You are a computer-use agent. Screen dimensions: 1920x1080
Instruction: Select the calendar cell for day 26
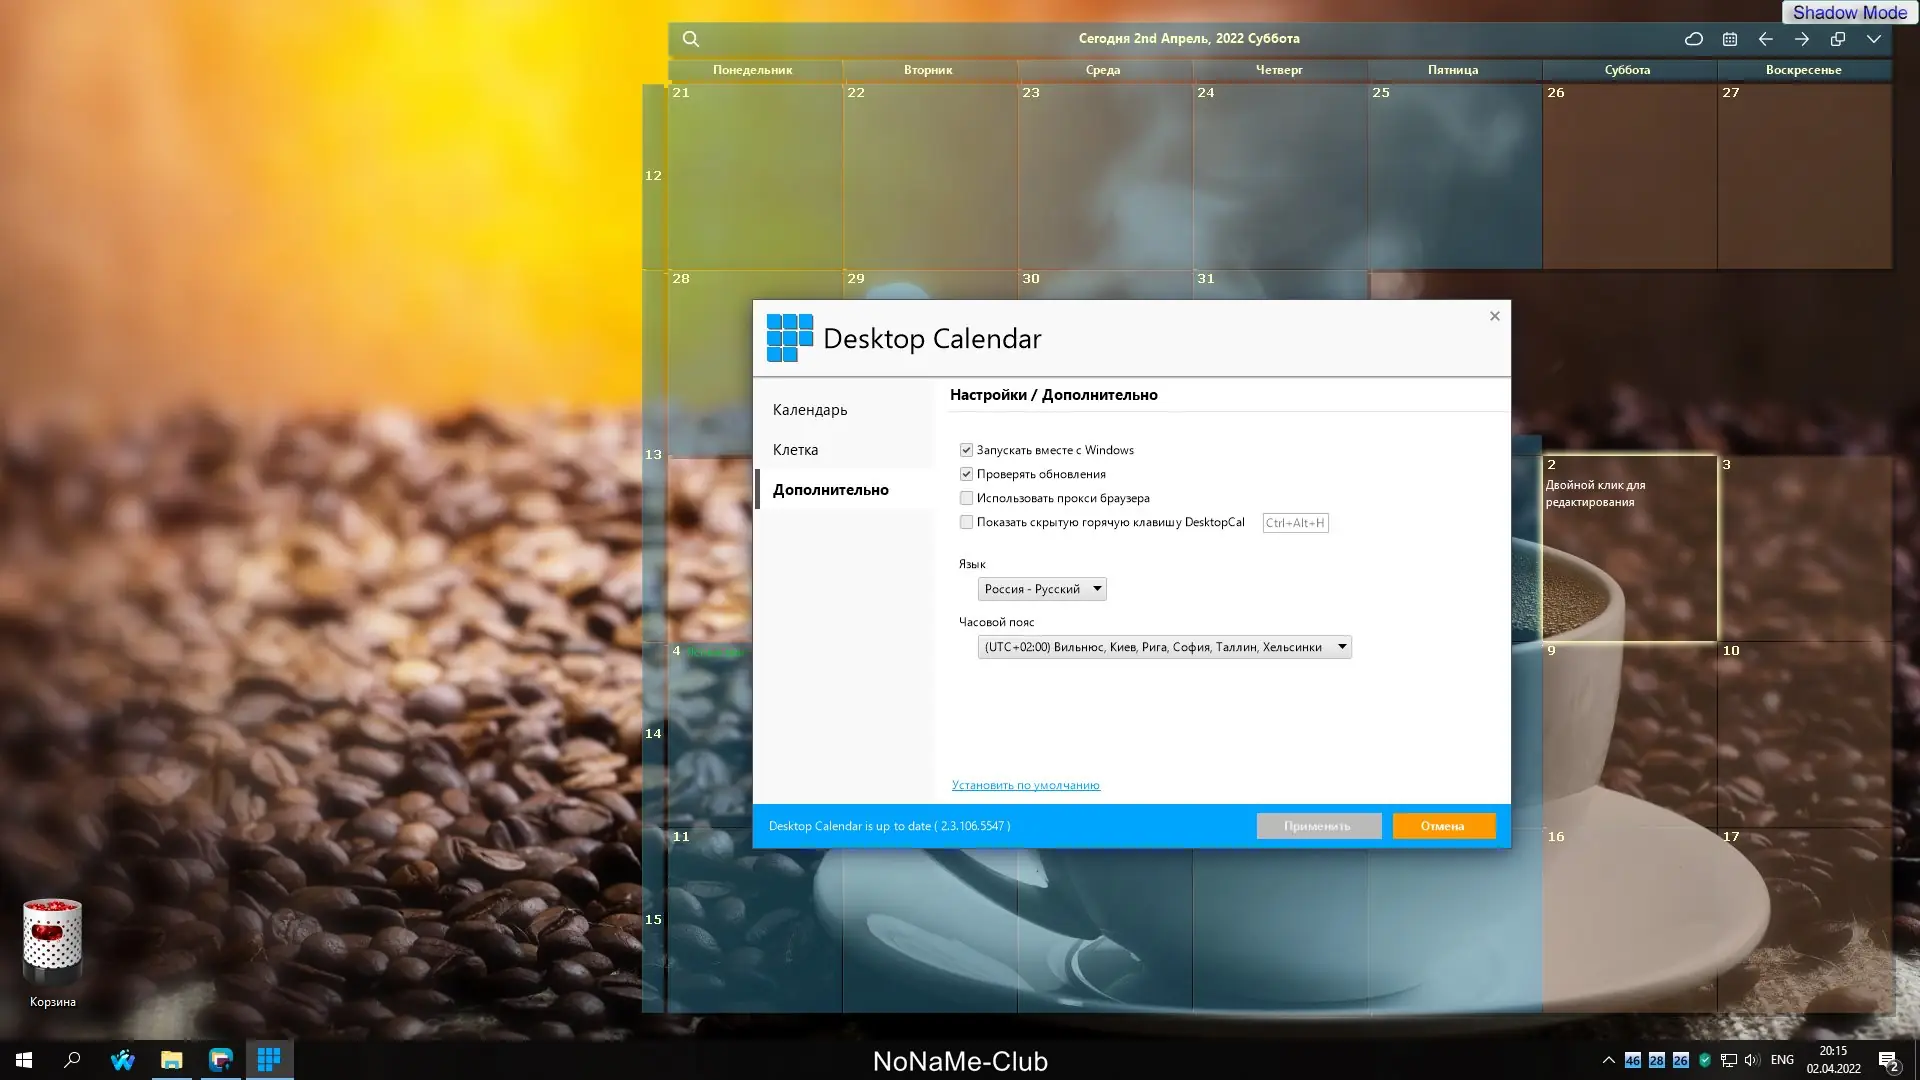click(1628, 175)
